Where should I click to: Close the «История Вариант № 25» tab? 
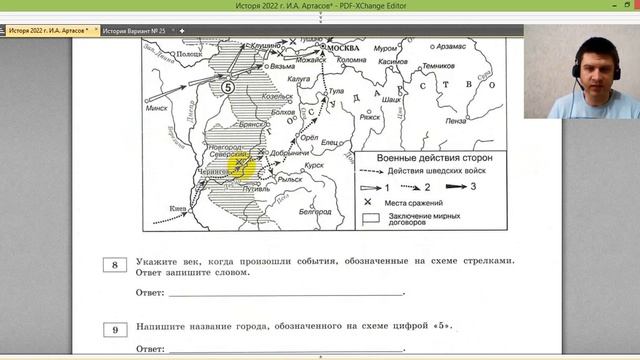click(173, 30)
